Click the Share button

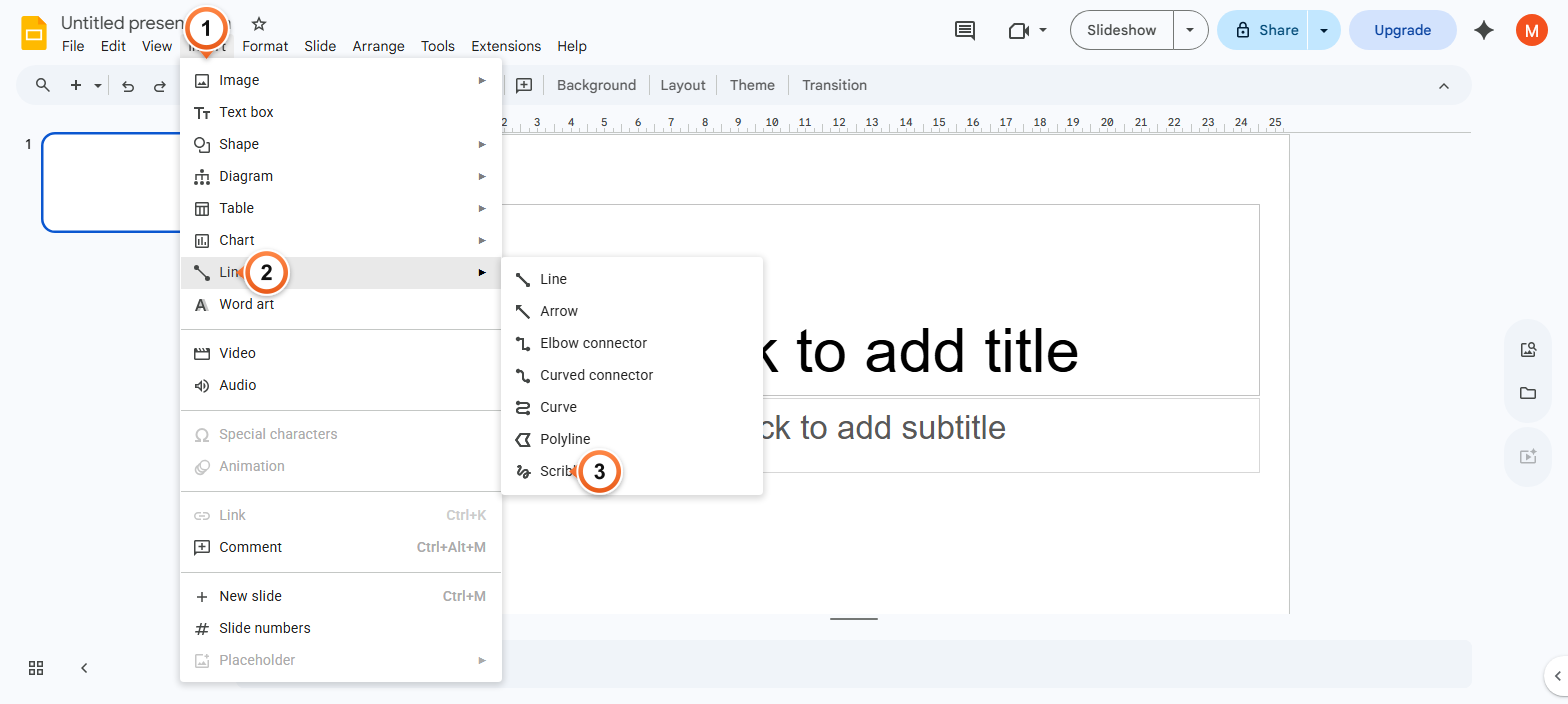tap(1265, 30)
